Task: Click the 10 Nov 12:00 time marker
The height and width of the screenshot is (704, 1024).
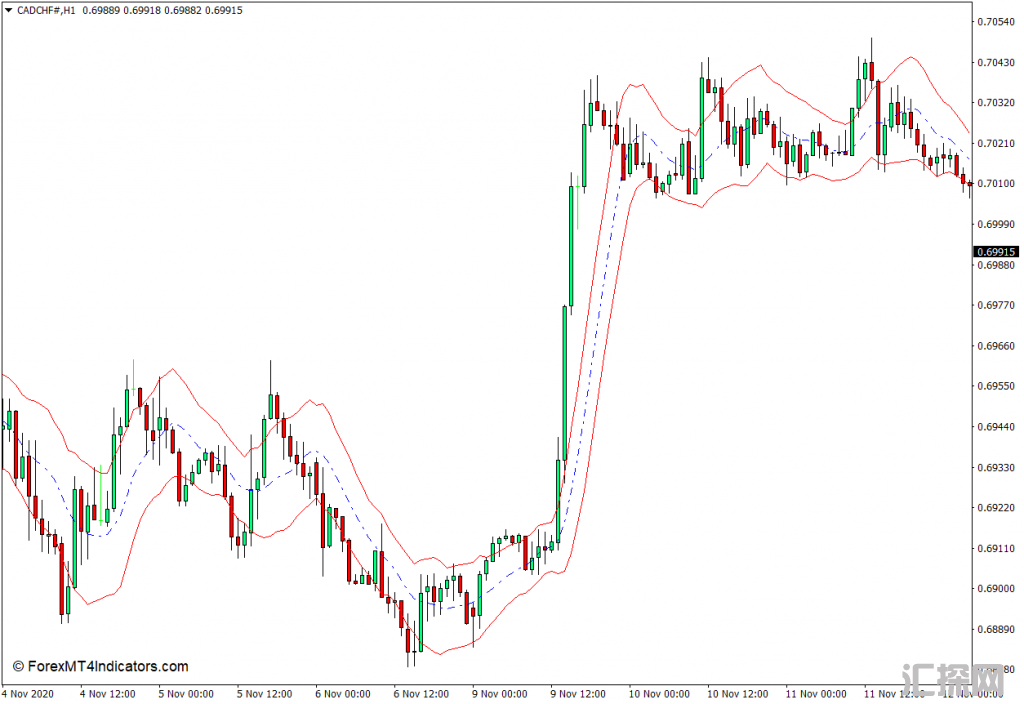Action: click(x=737, y=694)
